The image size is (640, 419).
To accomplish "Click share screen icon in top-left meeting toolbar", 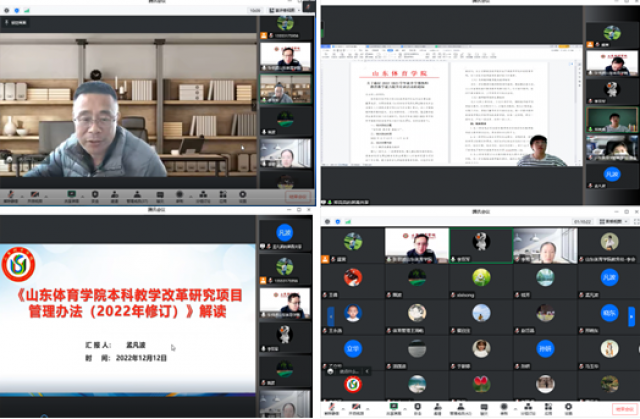I will click(72, 194).
